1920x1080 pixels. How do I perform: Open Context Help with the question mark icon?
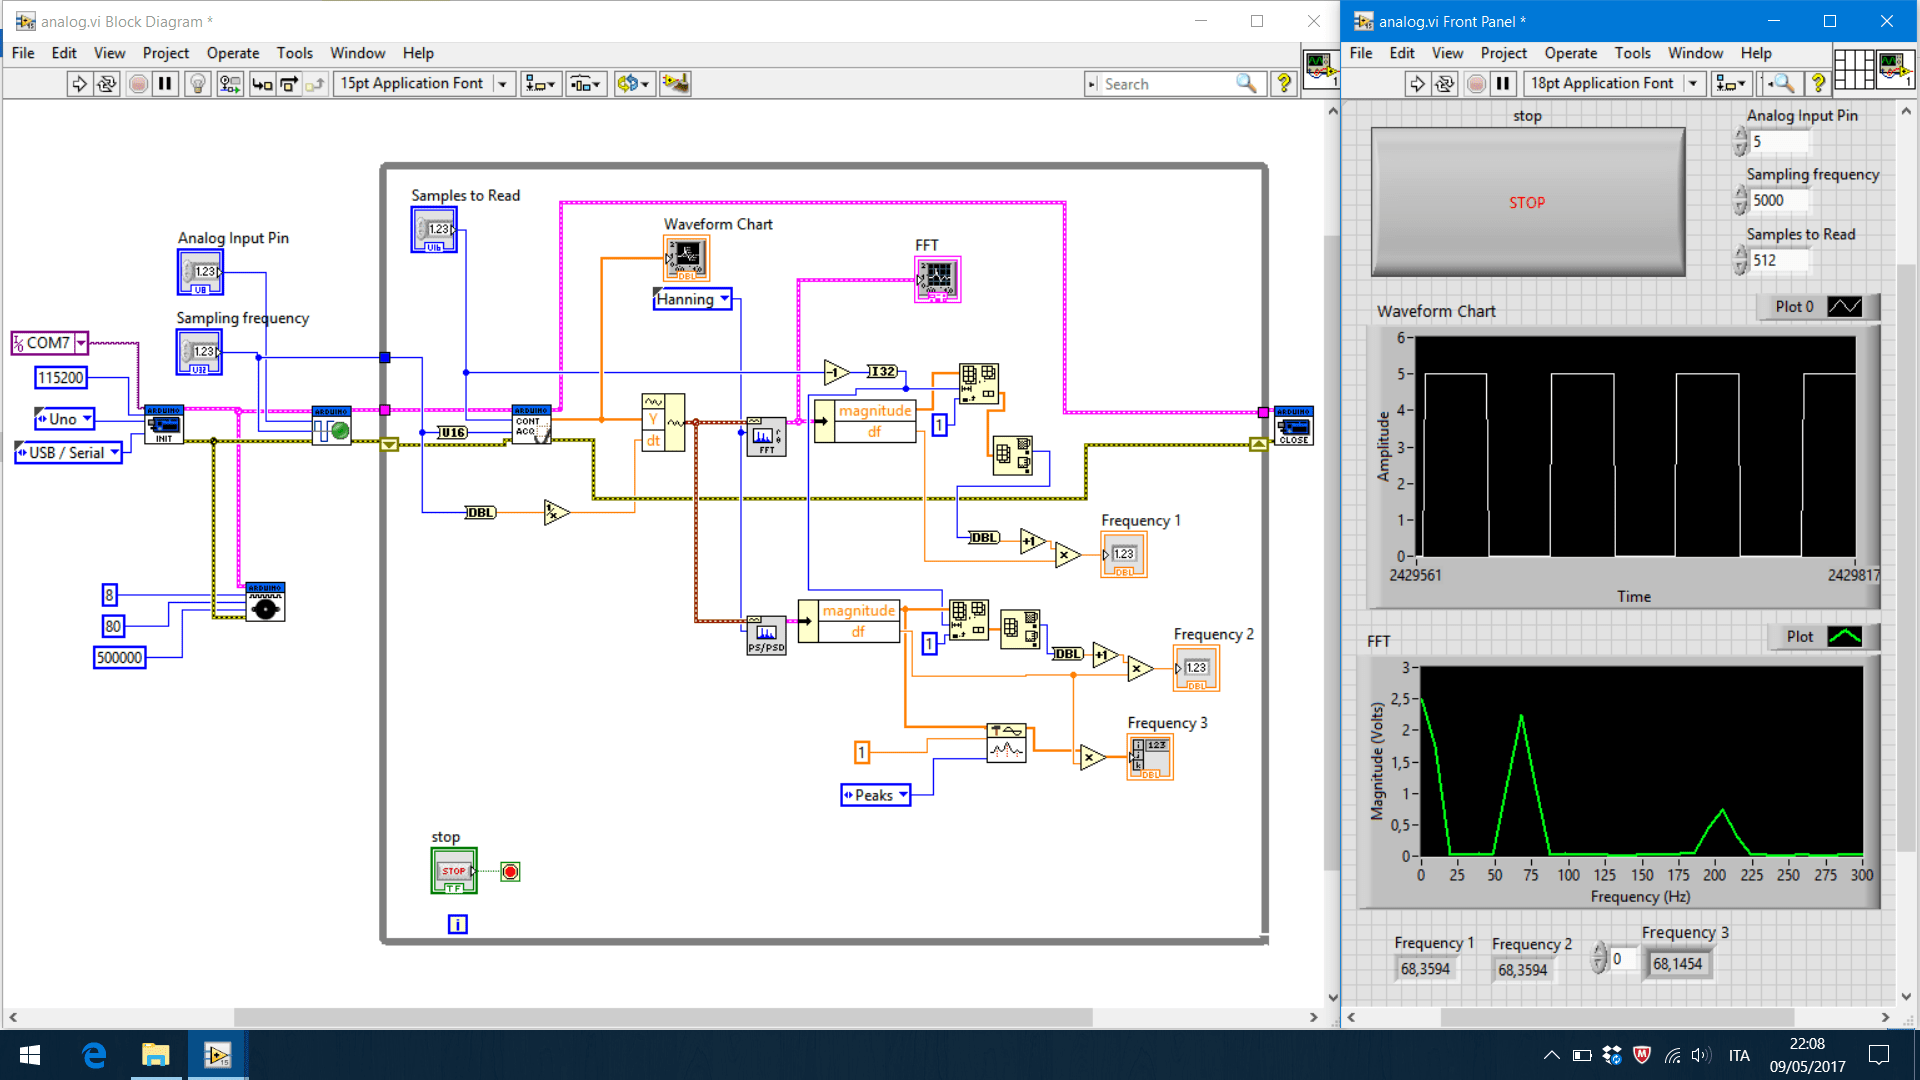(1285, 84)
